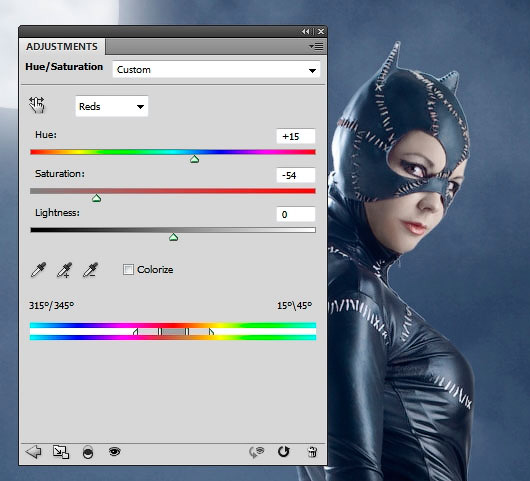The image size is (530, 481).
Task: Reset adjustment to defaults icon
Action: click(283, 452)
